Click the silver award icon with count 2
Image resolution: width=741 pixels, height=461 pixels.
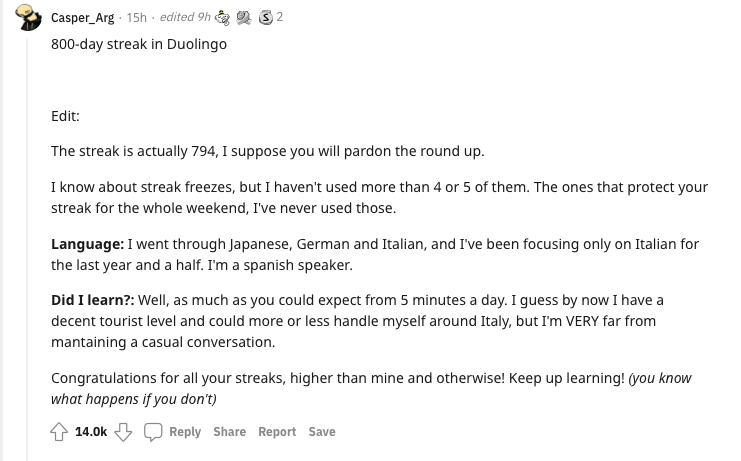(264, 17)
